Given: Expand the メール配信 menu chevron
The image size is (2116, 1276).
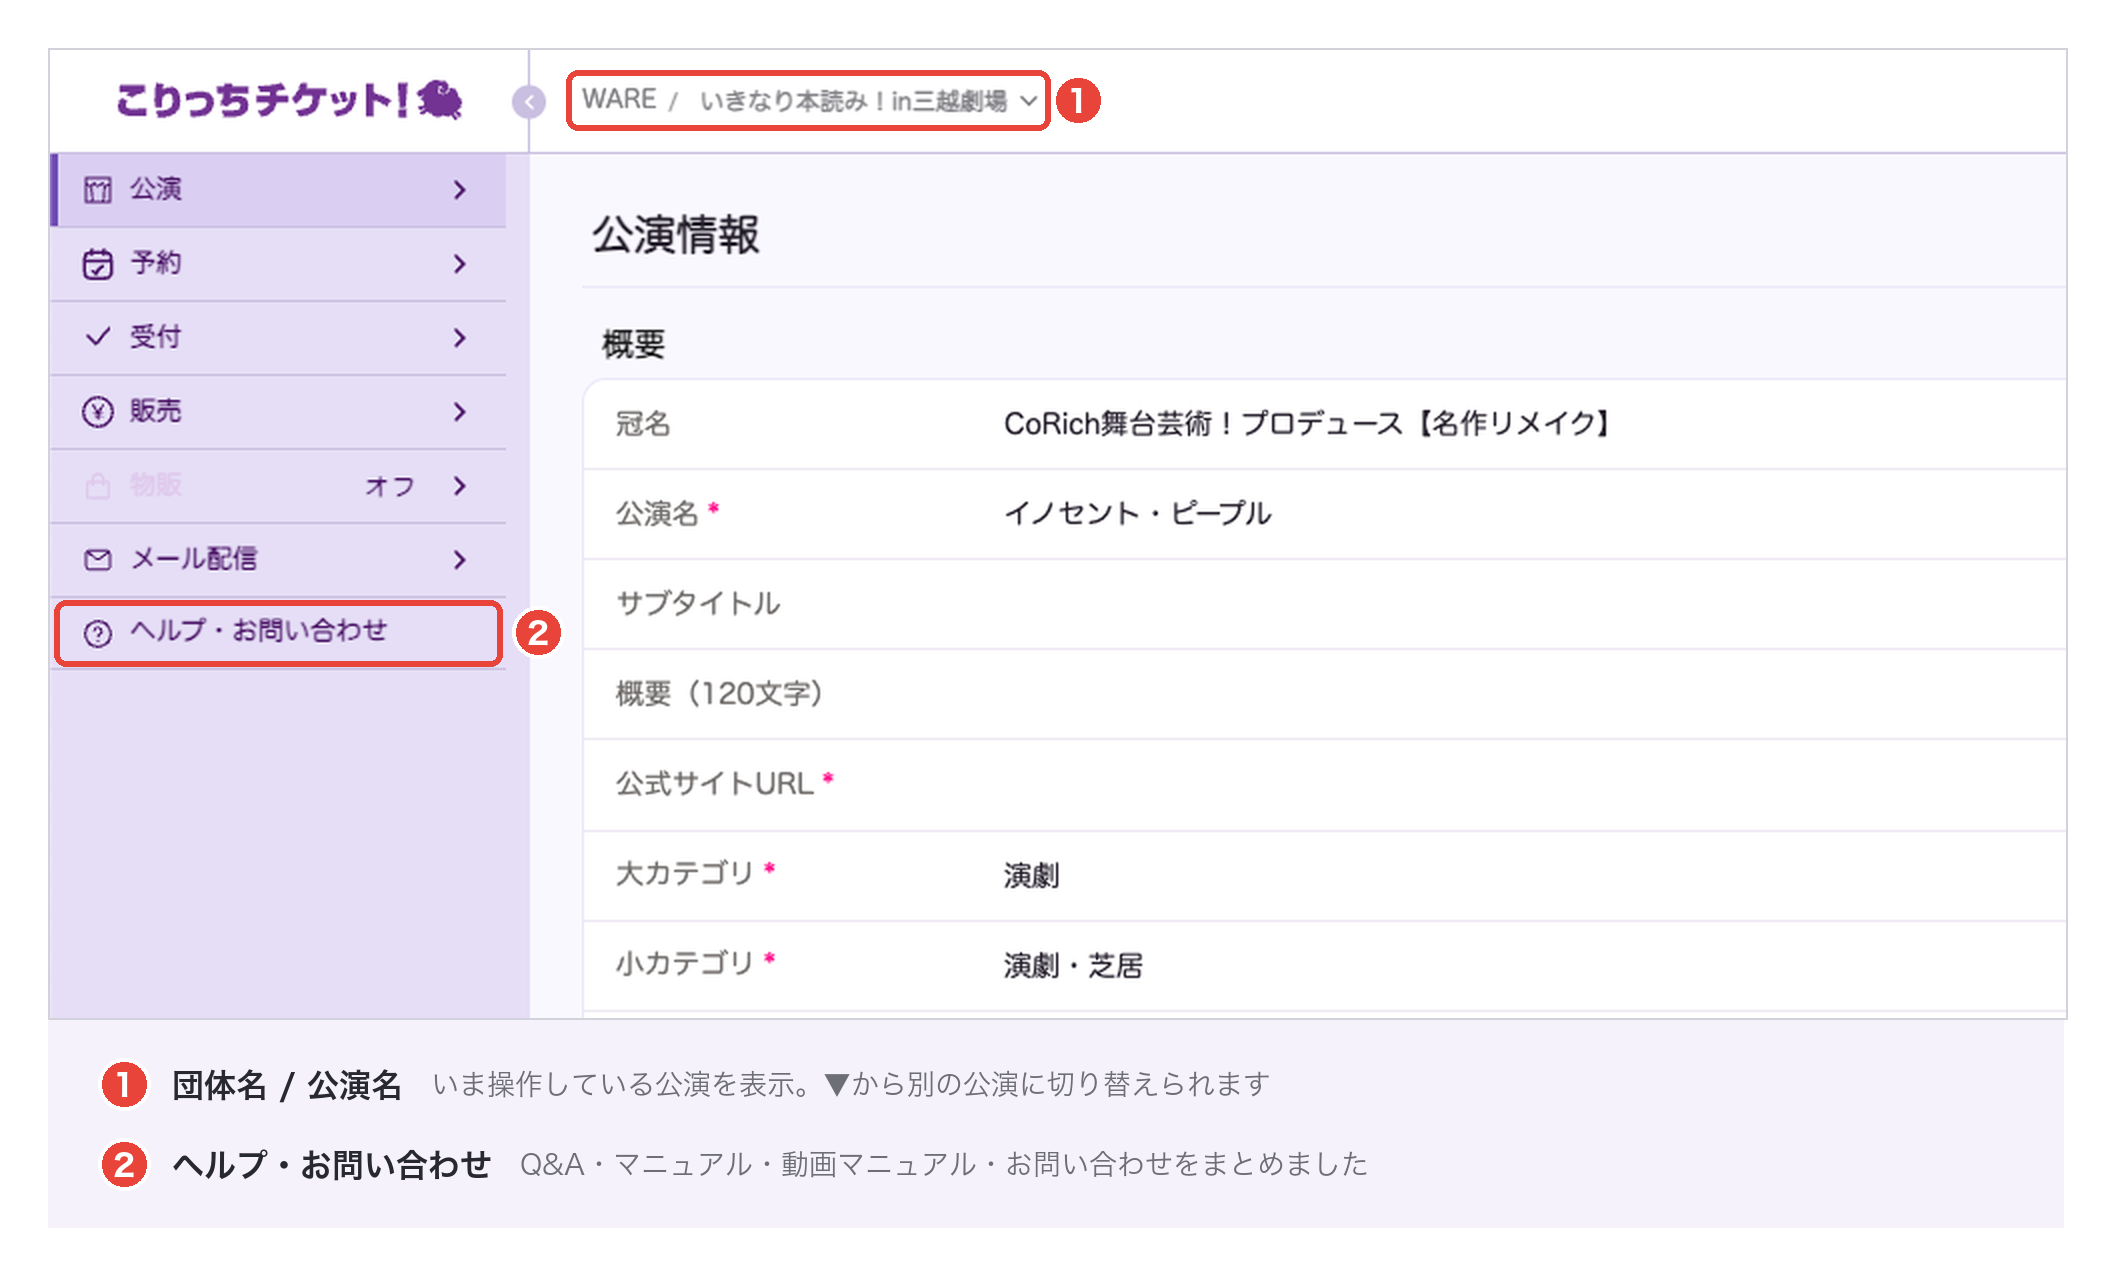Looking at the screenshot, I should [460, 559].
